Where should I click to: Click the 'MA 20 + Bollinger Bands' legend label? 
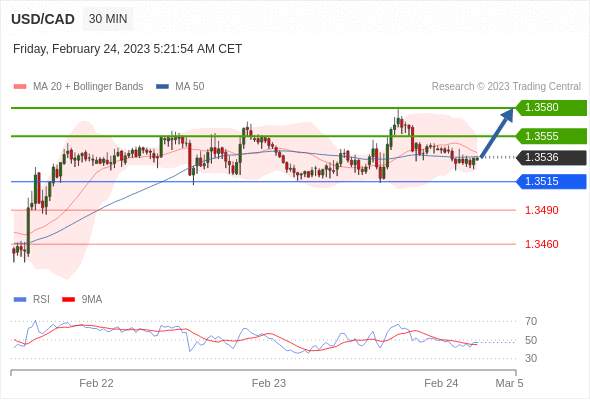(88, 87)
